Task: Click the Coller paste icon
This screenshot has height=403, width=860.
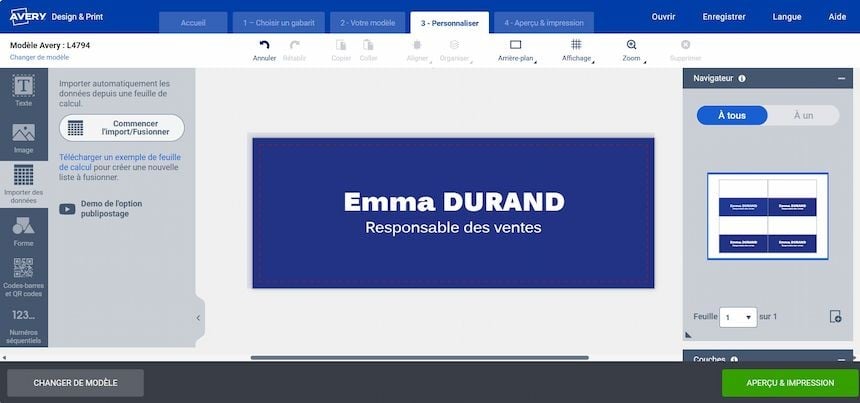Action: 368,45
